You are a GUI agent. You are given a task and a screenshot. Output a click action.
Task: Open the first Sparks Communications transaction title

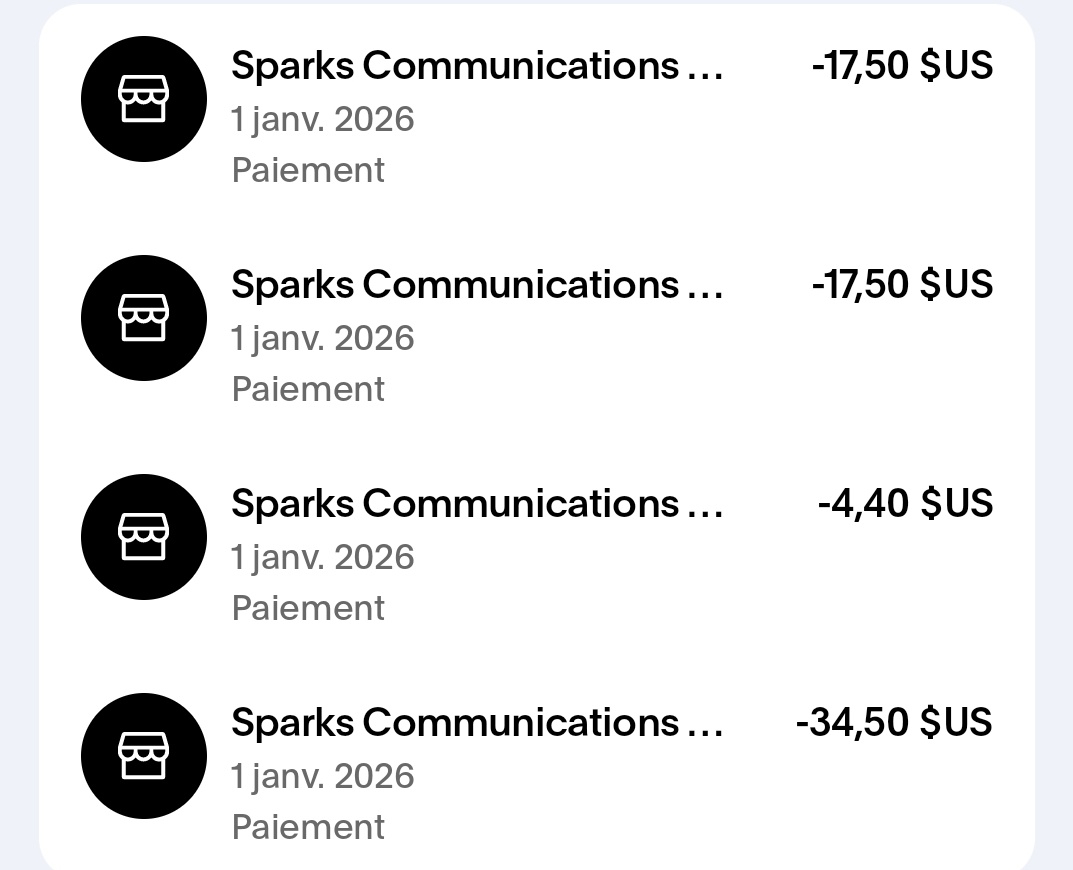[476, 66]
